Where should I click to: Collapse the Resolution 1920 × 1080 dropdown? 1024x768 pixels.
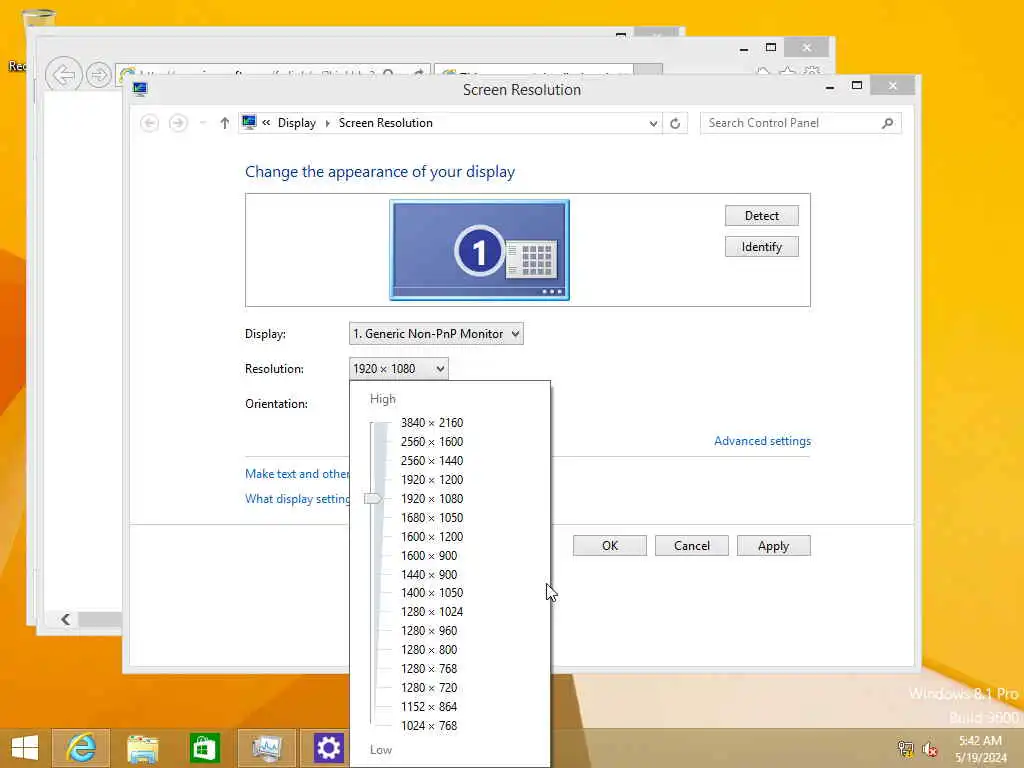(398, 369)
